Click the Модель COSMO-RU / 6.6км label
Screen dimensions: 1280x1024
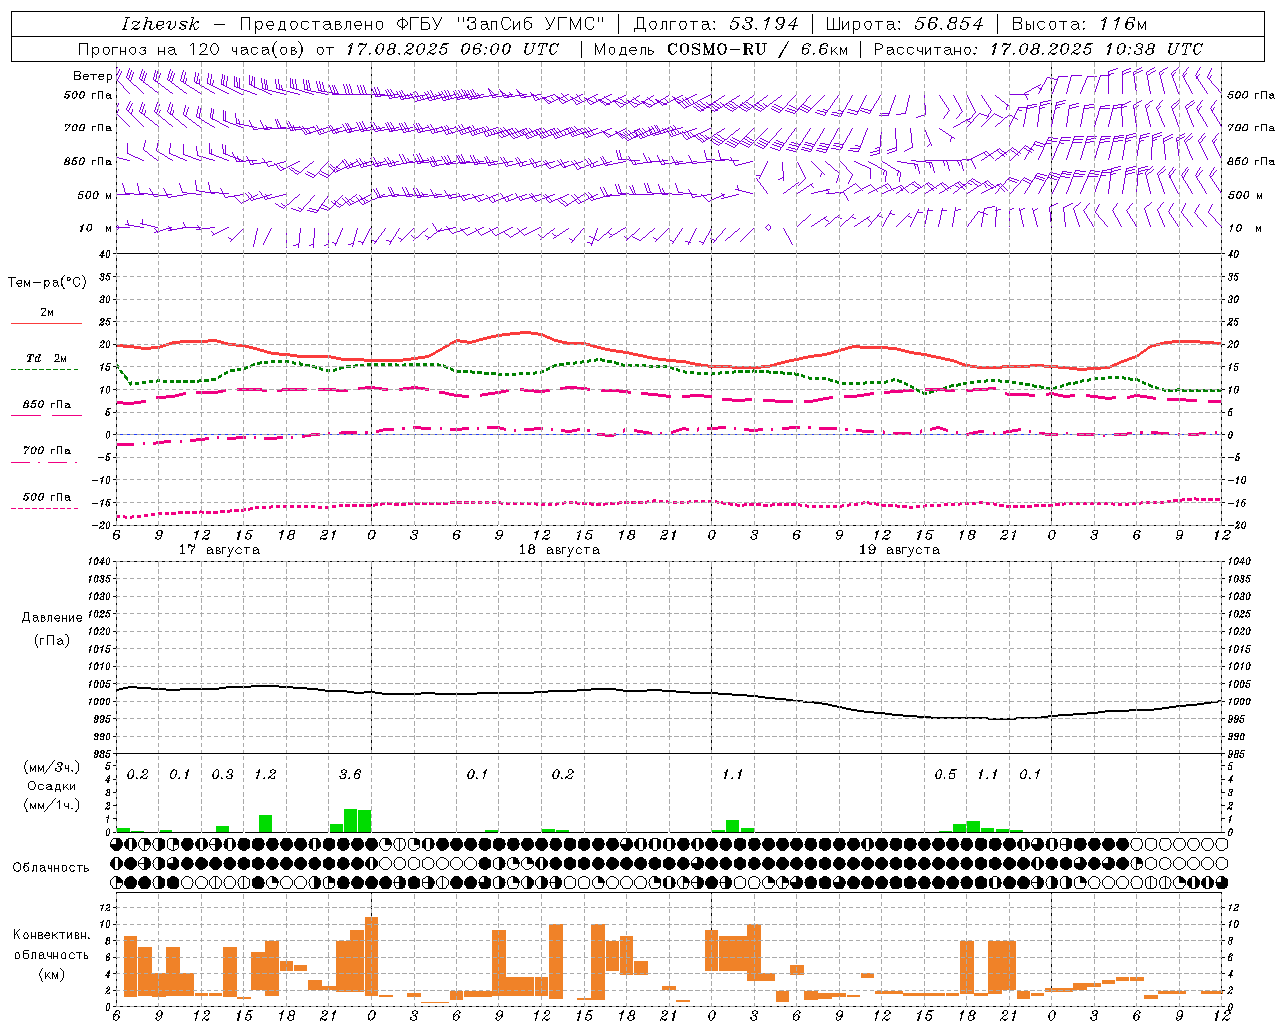721,49
